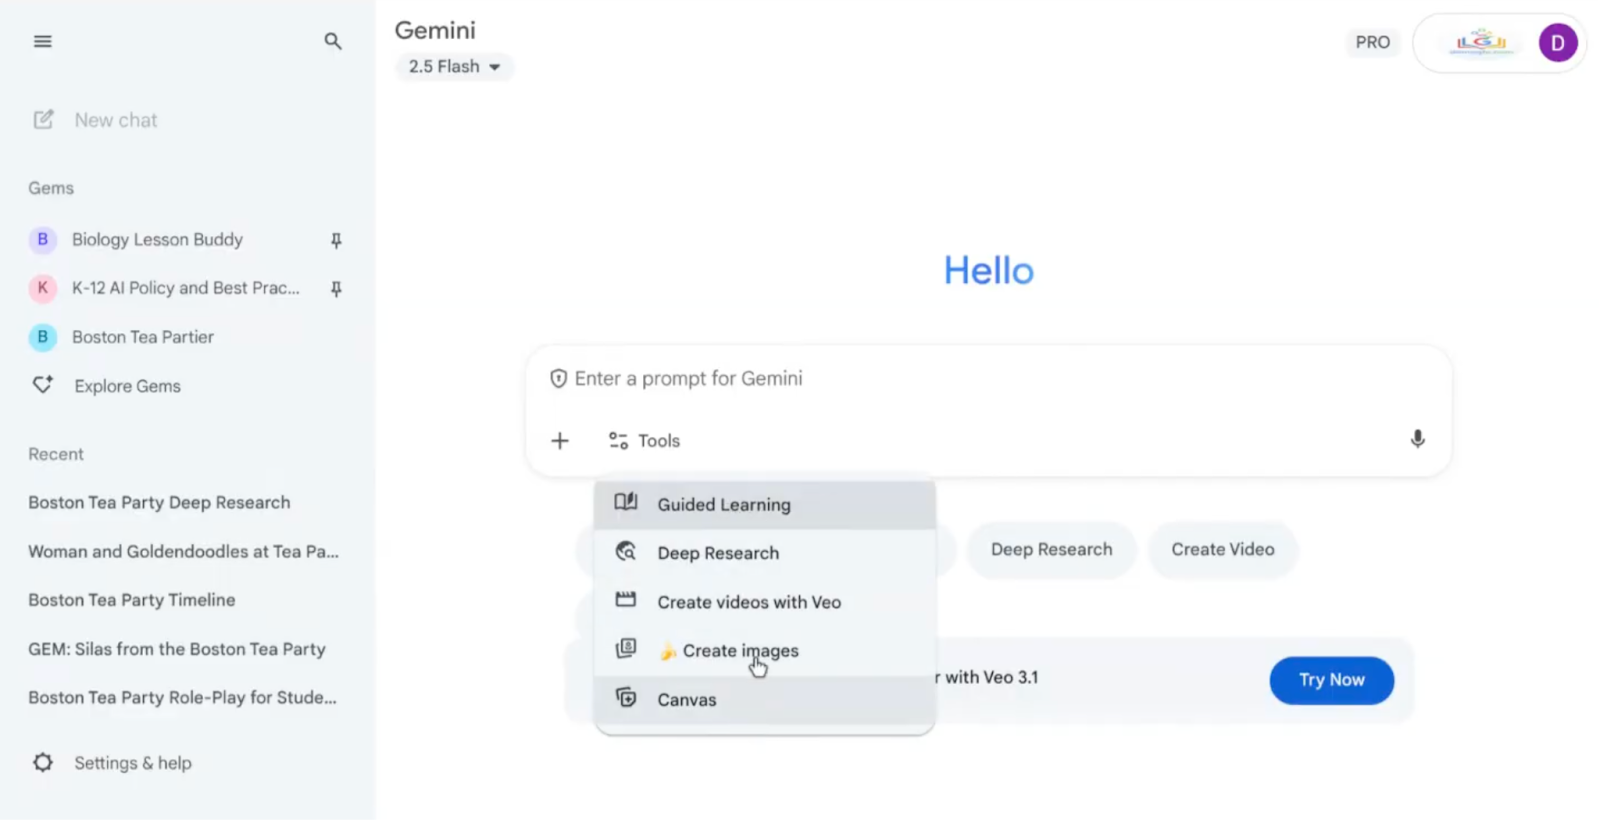Viewport: 1600px width, 820px height.
Task: Click the hamburger main menu icon
Action: 42,41
